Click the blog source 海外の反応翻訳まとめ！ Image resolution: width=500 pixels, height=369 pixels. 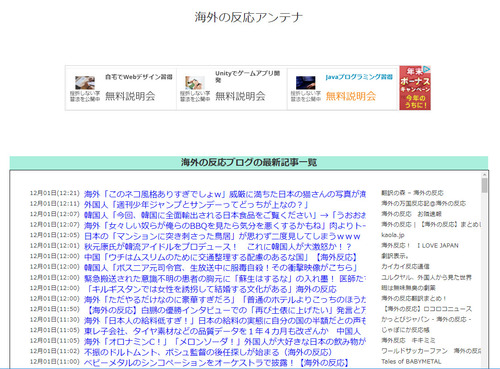point(414,298)
